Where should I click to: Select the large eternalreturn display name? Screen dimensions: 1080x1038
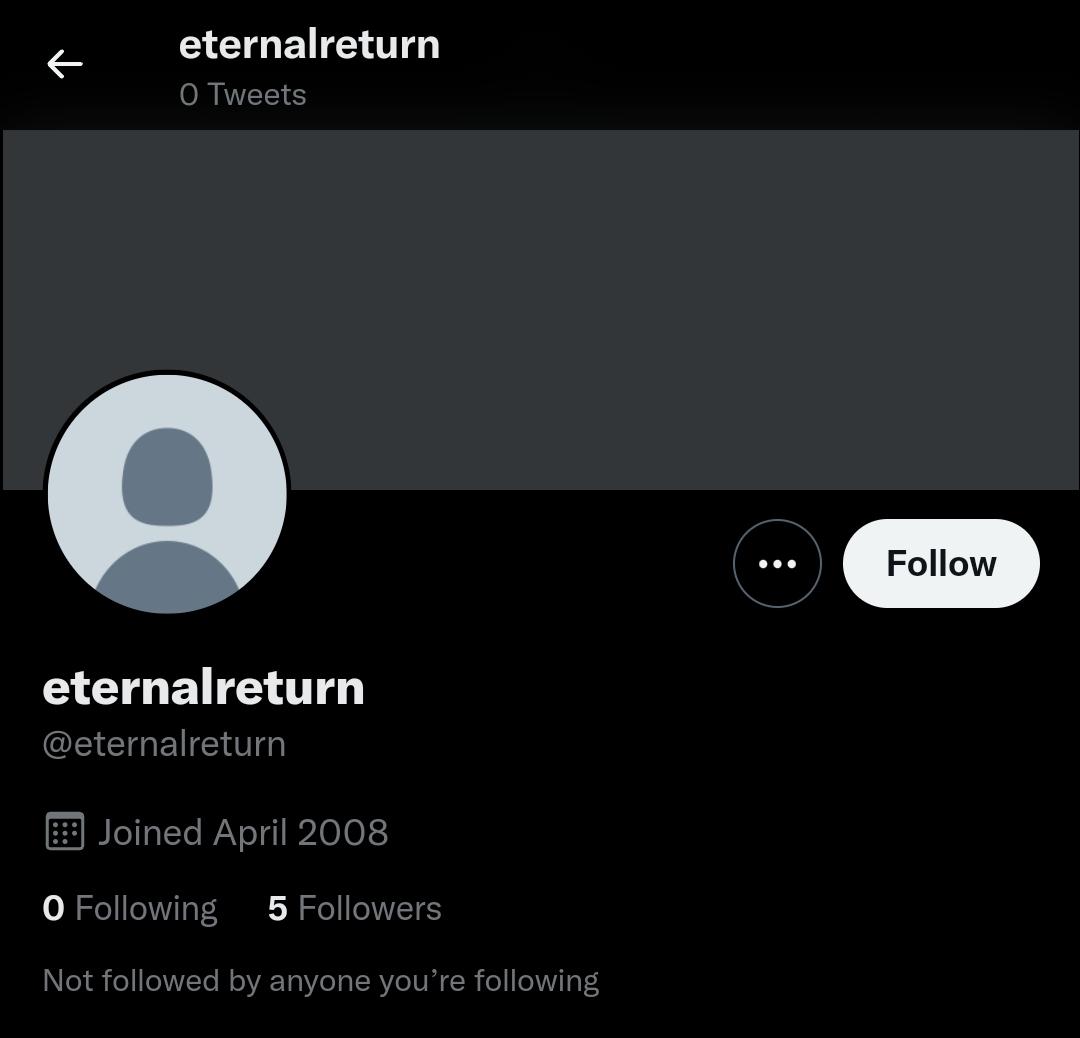pyautogui.click(x=203, y=687)
